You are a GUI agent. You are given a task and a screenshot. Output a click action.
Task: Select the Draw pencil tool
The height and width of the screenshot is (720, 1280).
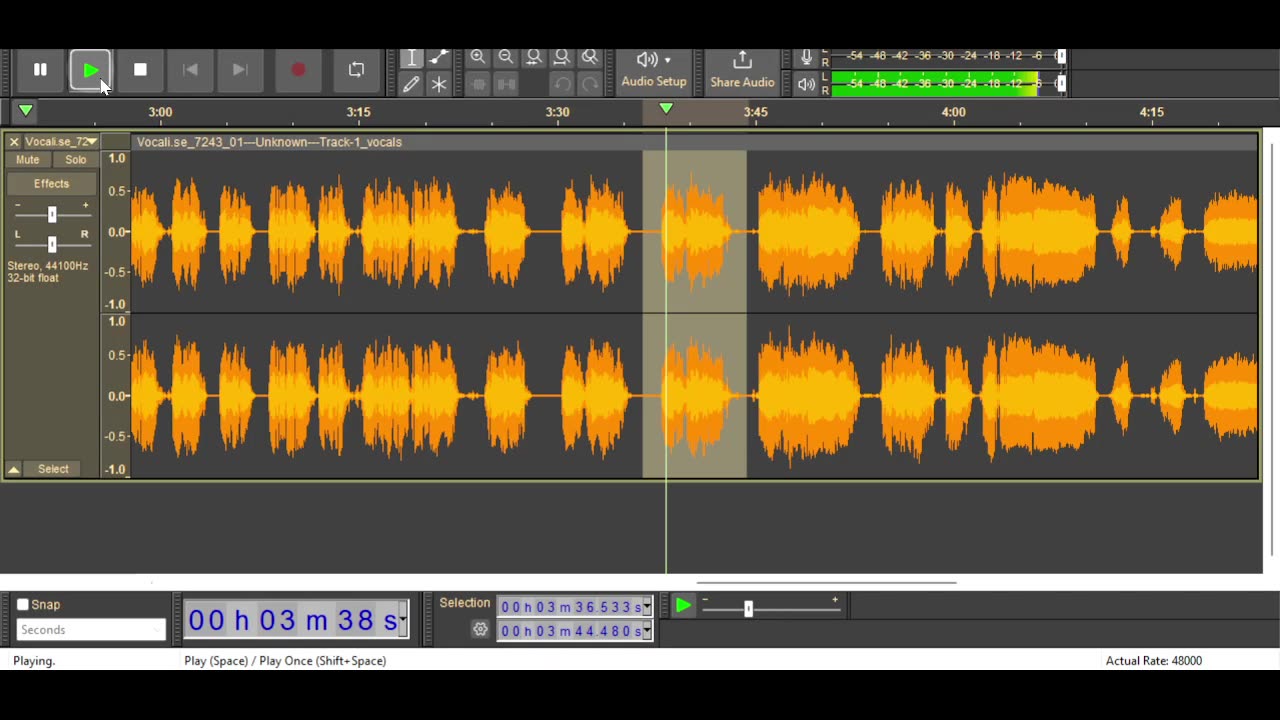click(411, 85)
